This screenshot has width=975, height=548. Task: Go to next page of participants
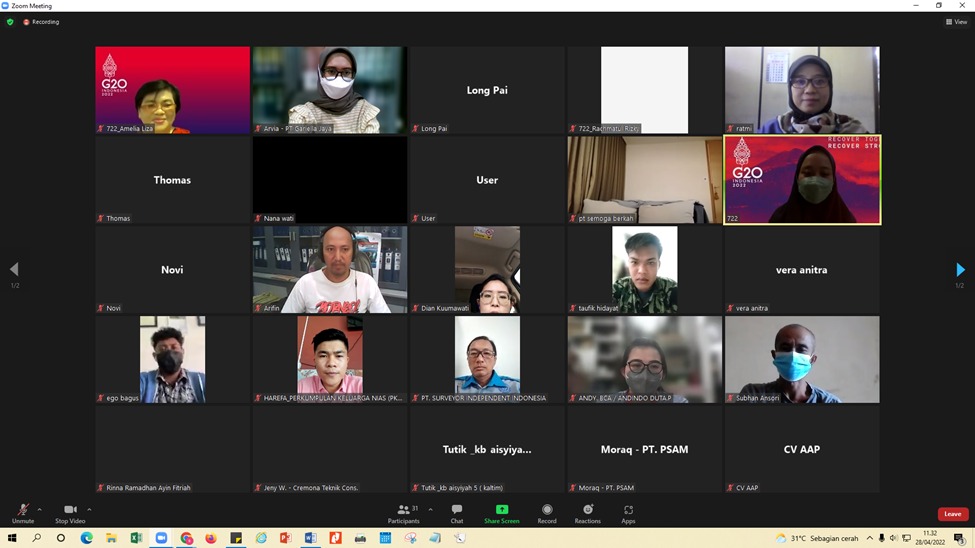(x=960, y=270)
